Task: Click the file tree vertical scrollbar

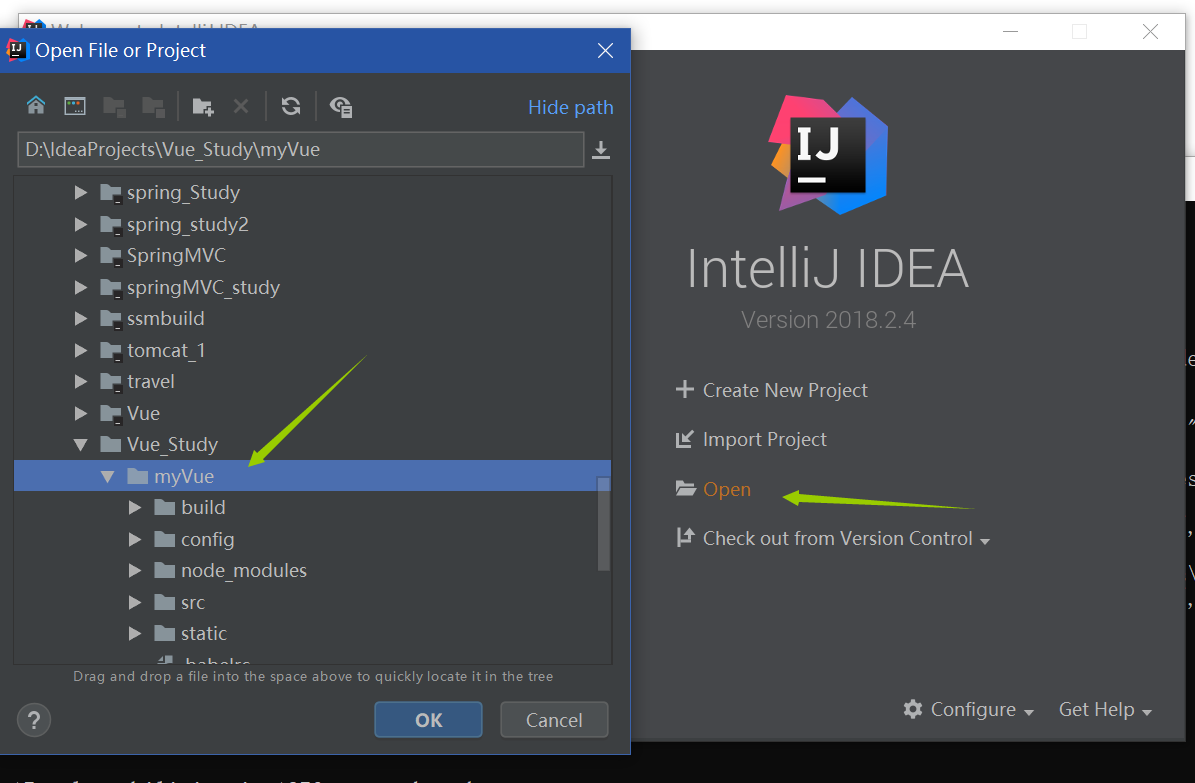Action: [604, 523]
